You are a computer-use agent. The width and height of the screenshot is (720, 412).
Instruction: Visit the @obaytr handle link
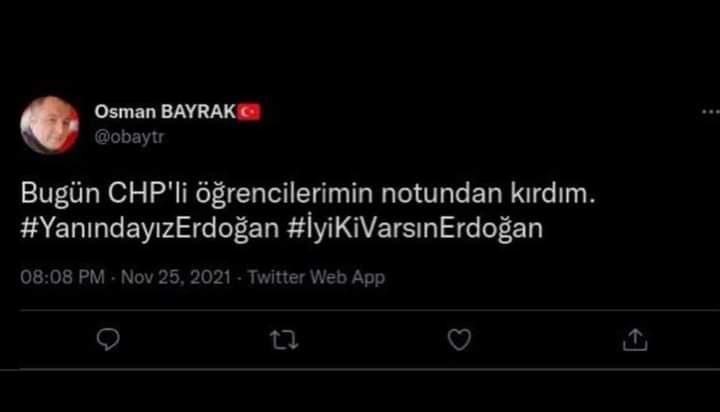click(x=129, y=137)
